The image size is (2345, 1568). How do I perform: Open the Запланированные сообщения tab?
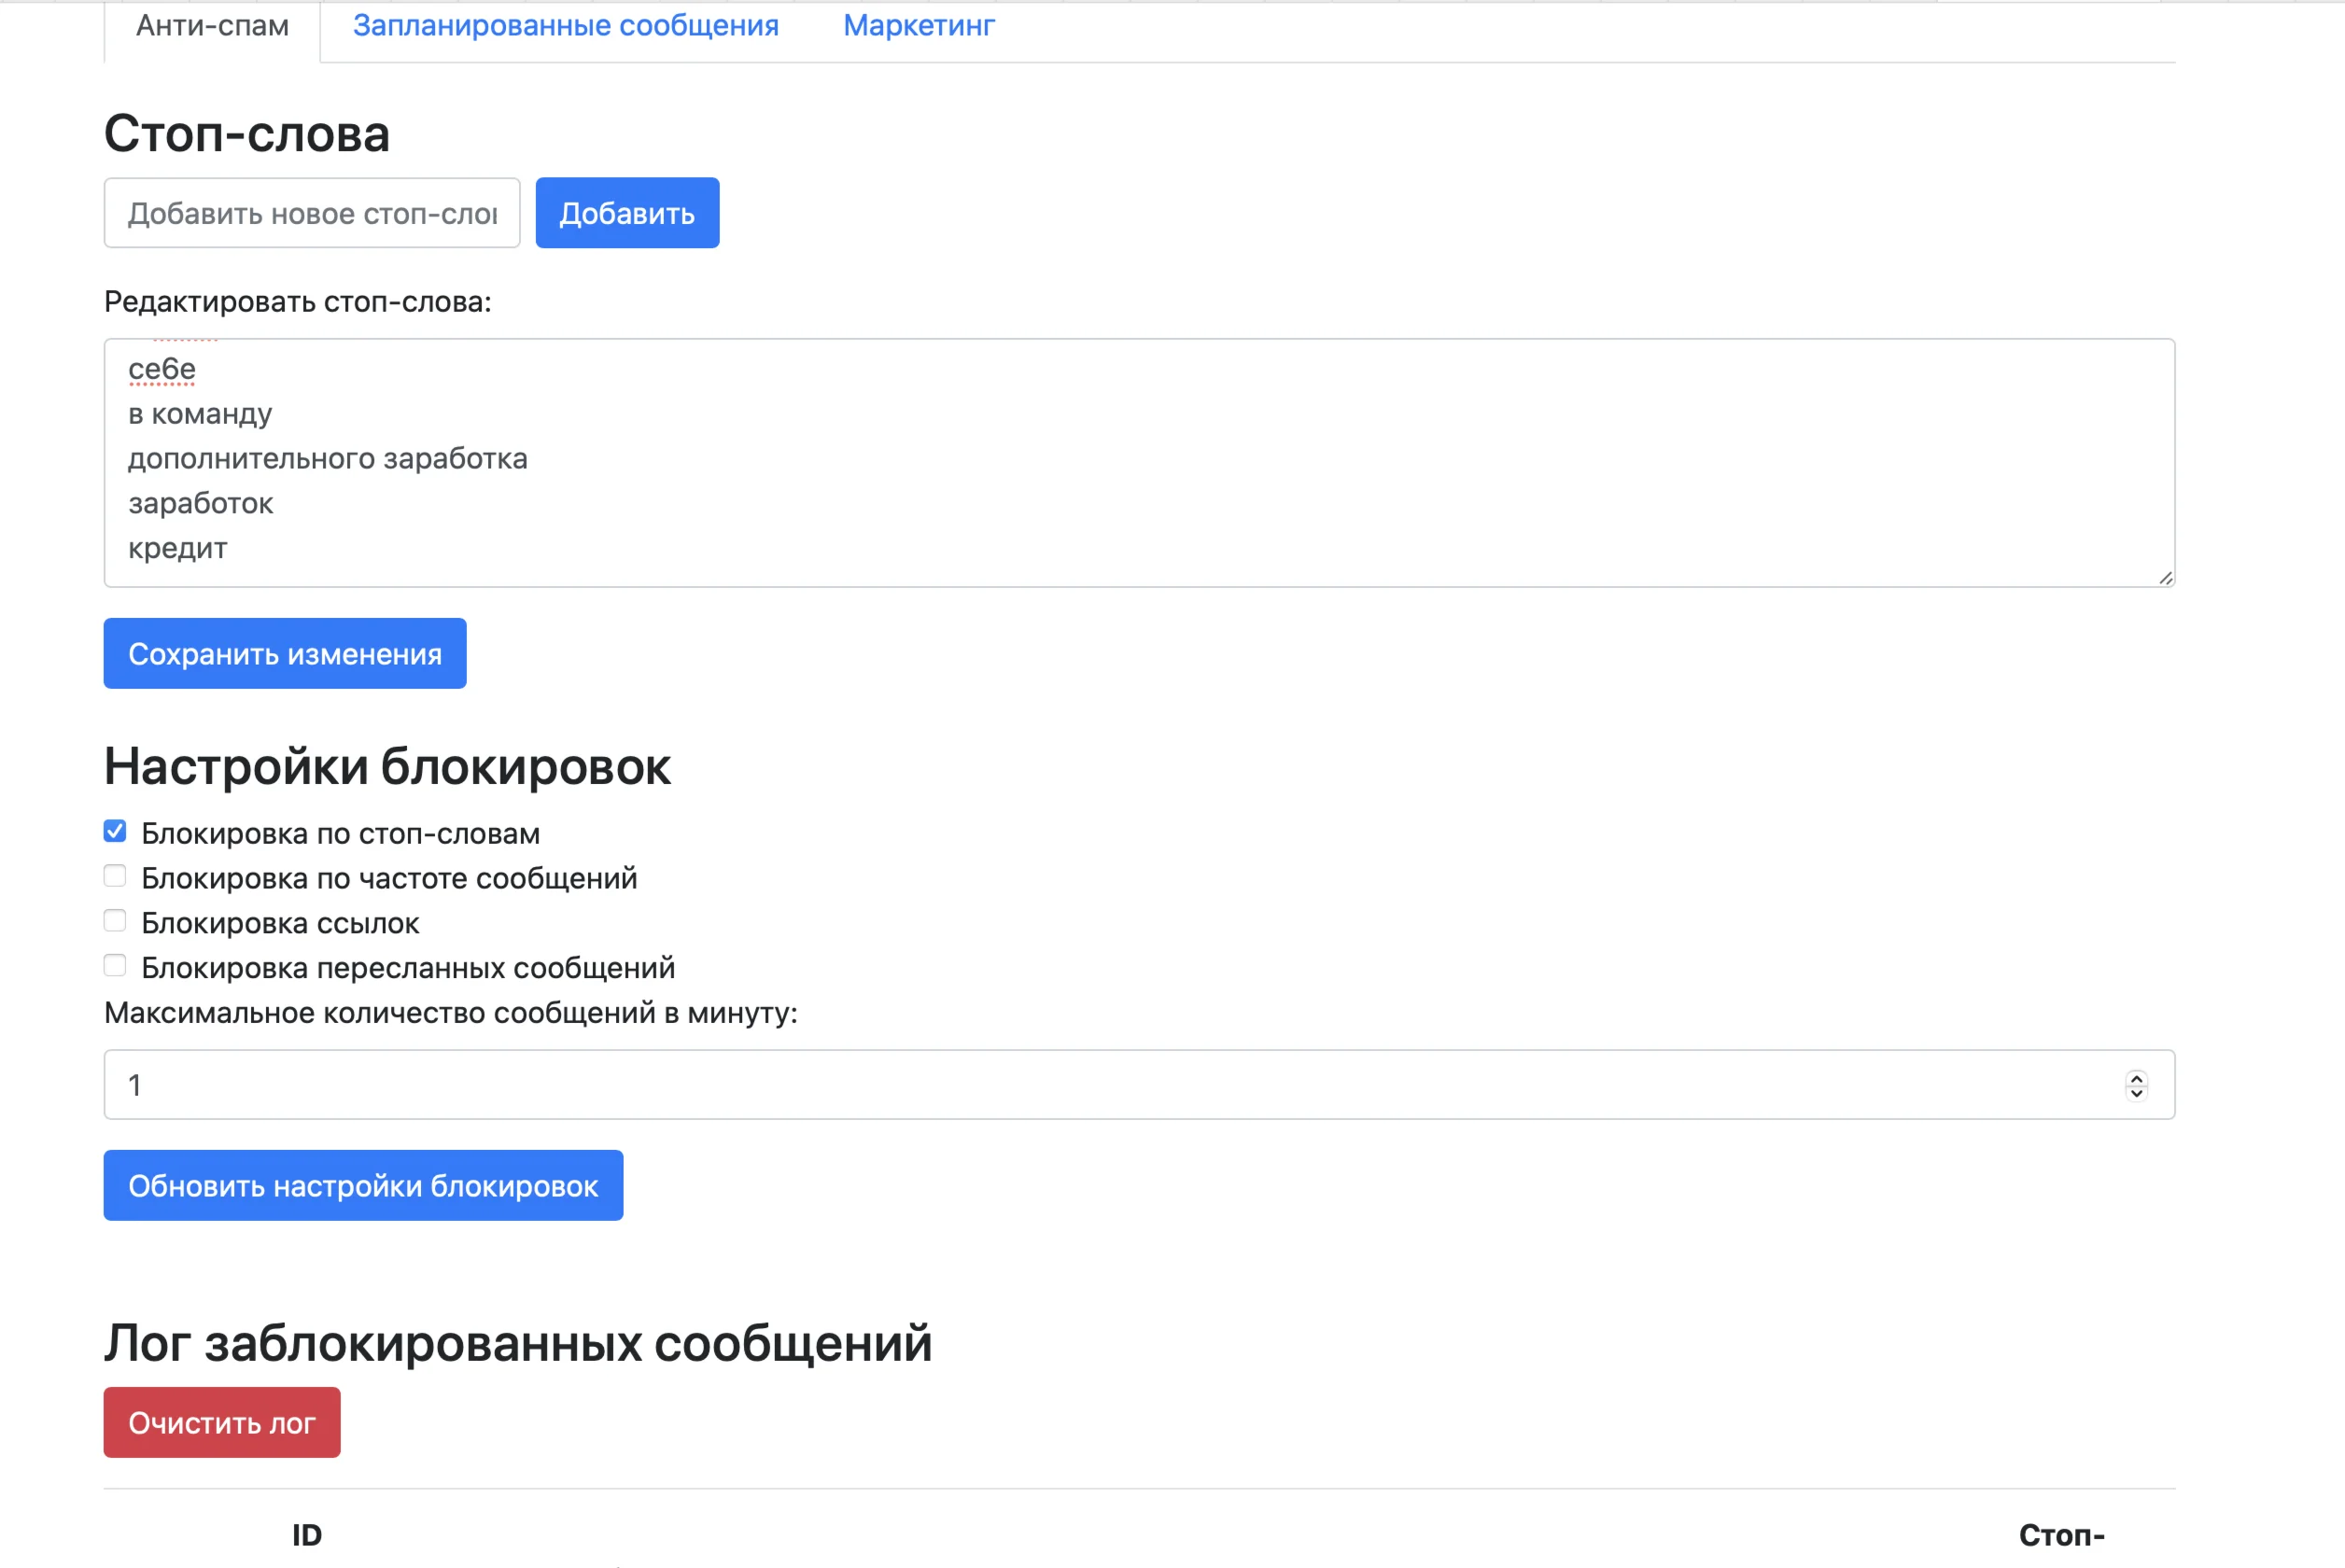(565, 26)
